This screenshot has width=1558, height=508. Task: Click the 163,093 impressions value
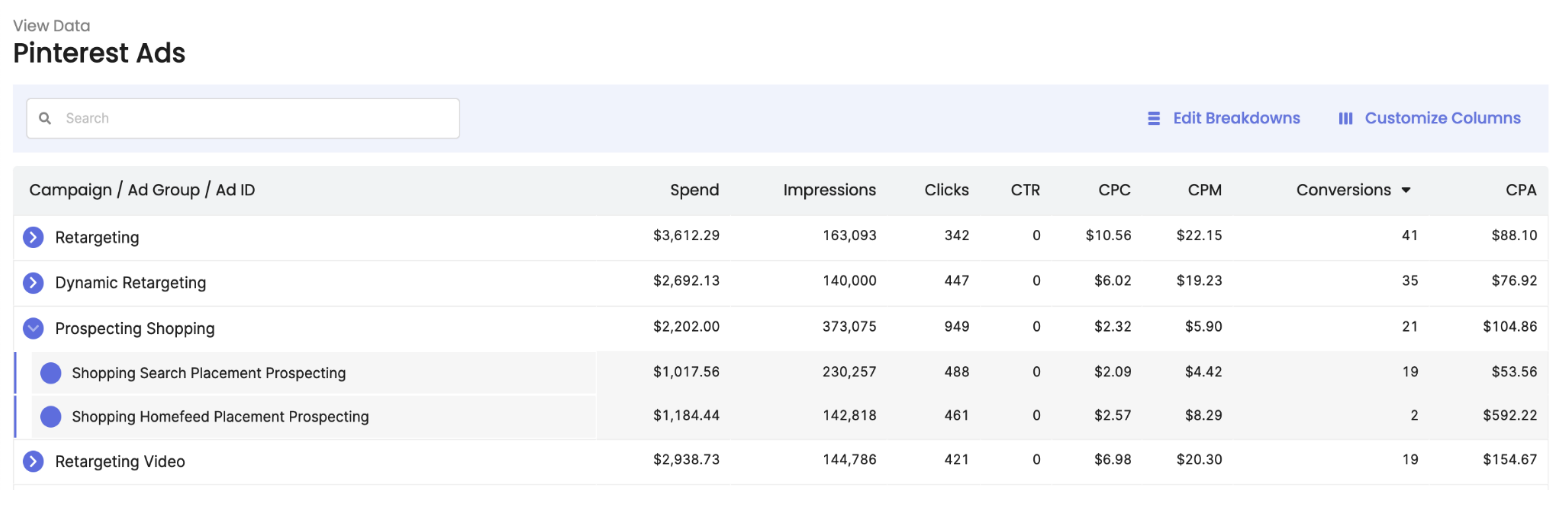click(x=849, y=236)
